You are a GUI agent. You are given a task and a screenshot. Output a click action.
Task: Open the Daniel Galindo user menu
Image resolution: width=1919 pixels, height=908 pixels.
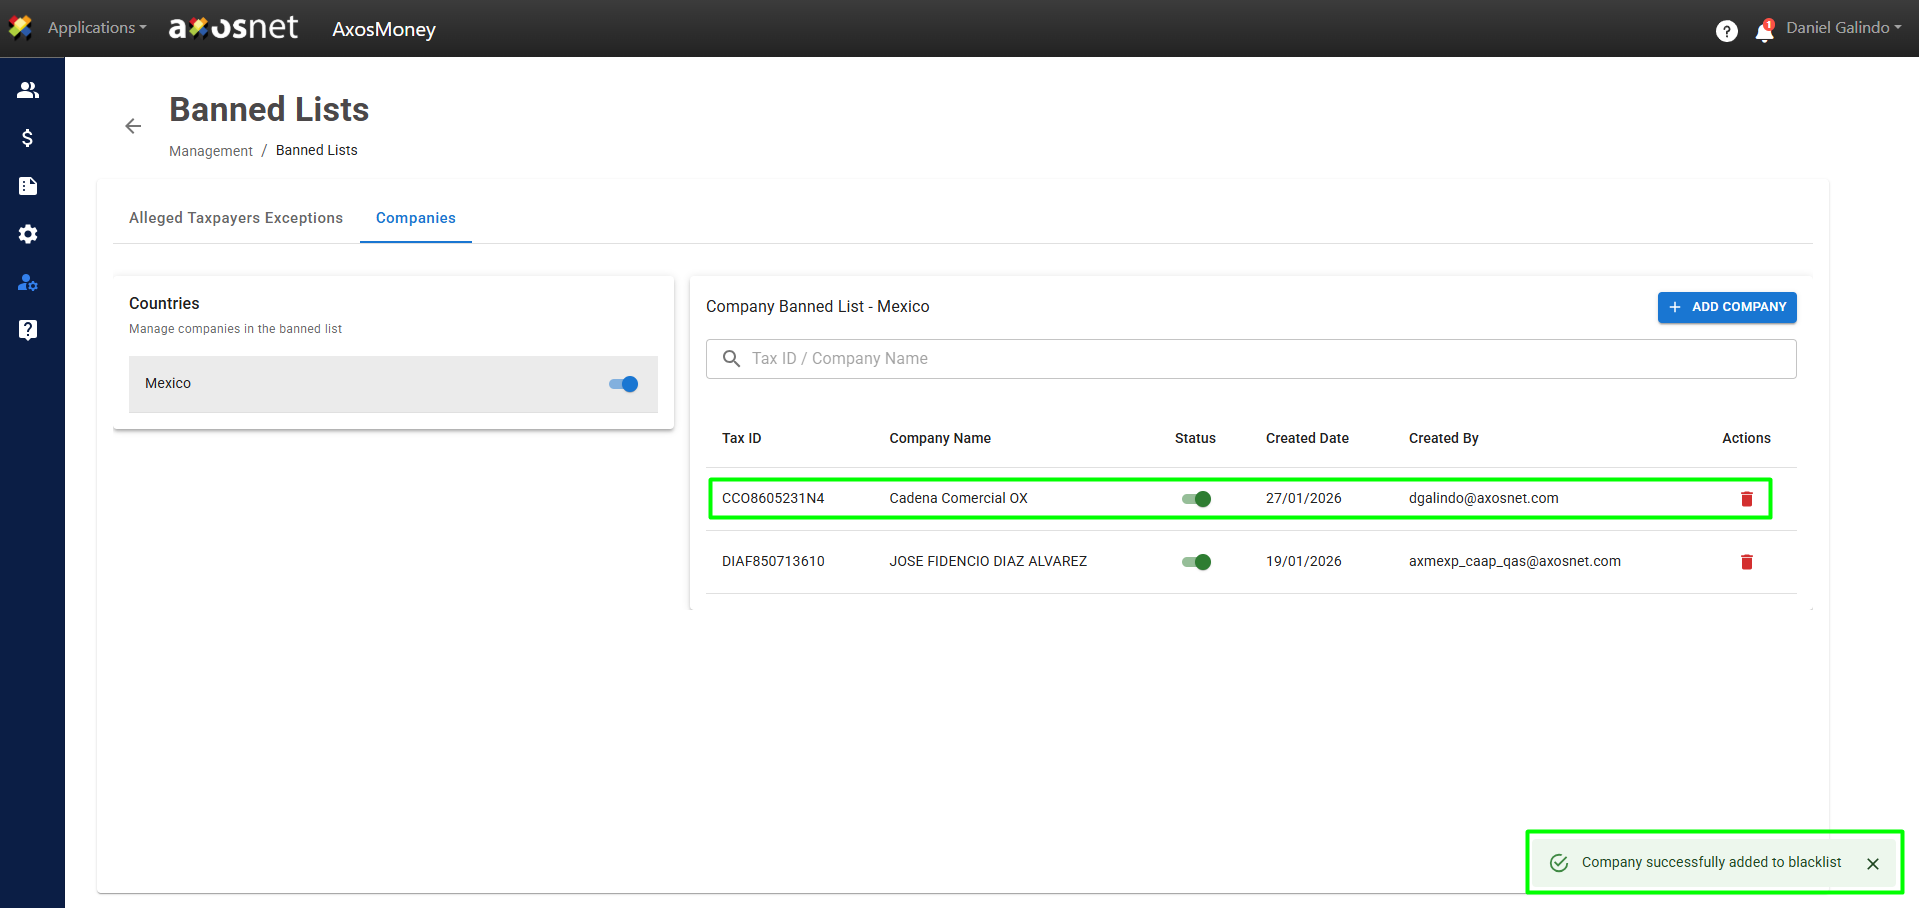(1843, 28)
